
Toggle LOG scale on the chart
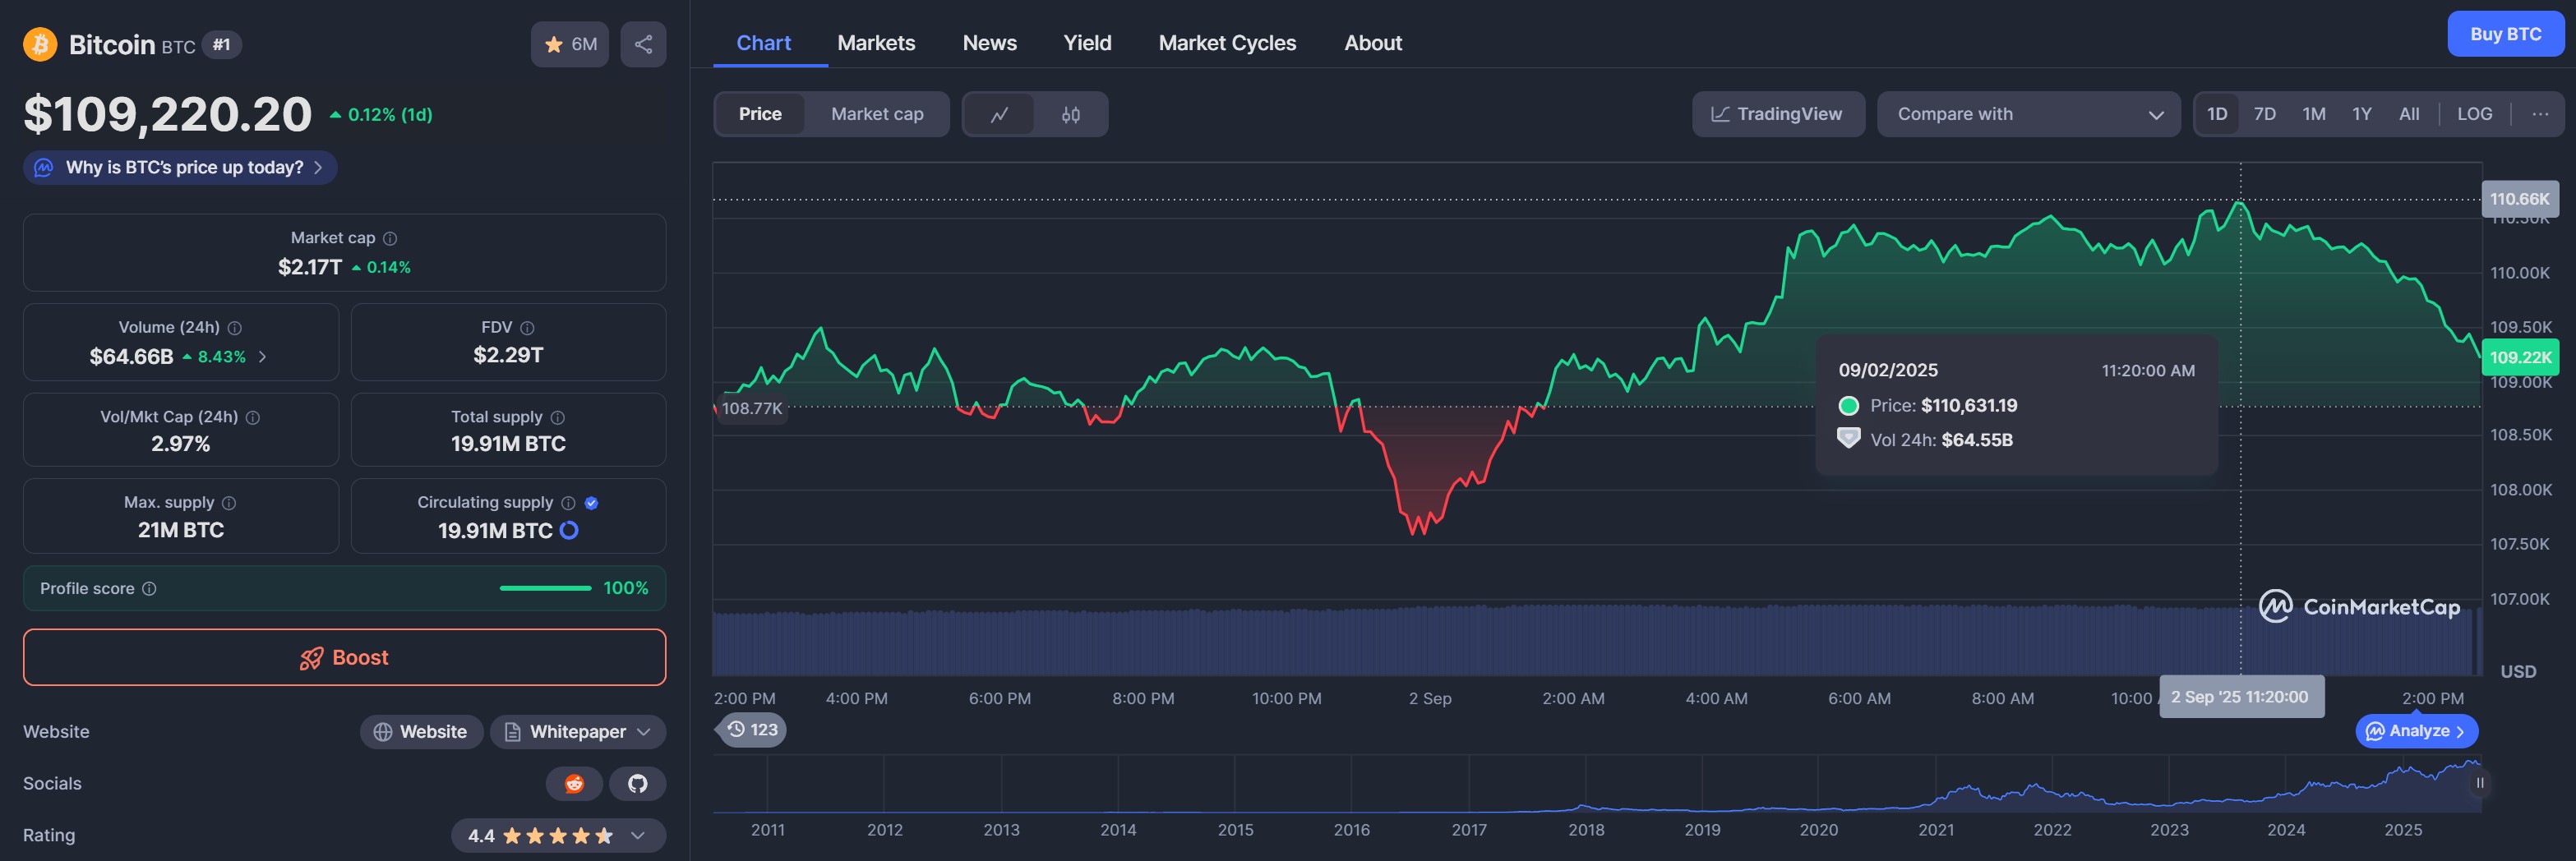click(x=2474, y=114)
